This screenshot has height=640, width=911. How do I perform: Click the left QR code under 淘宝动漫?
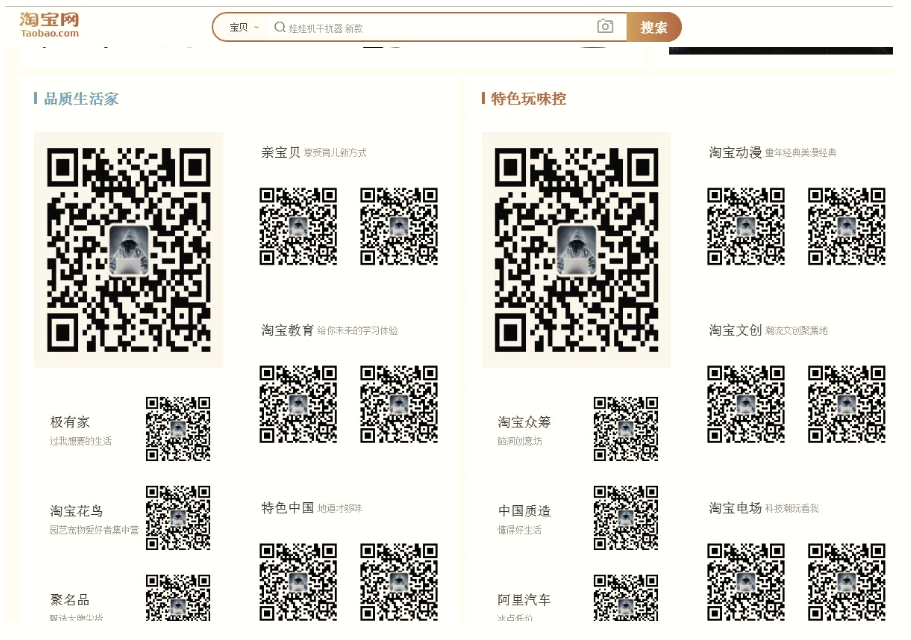click(x=746, y=226)
